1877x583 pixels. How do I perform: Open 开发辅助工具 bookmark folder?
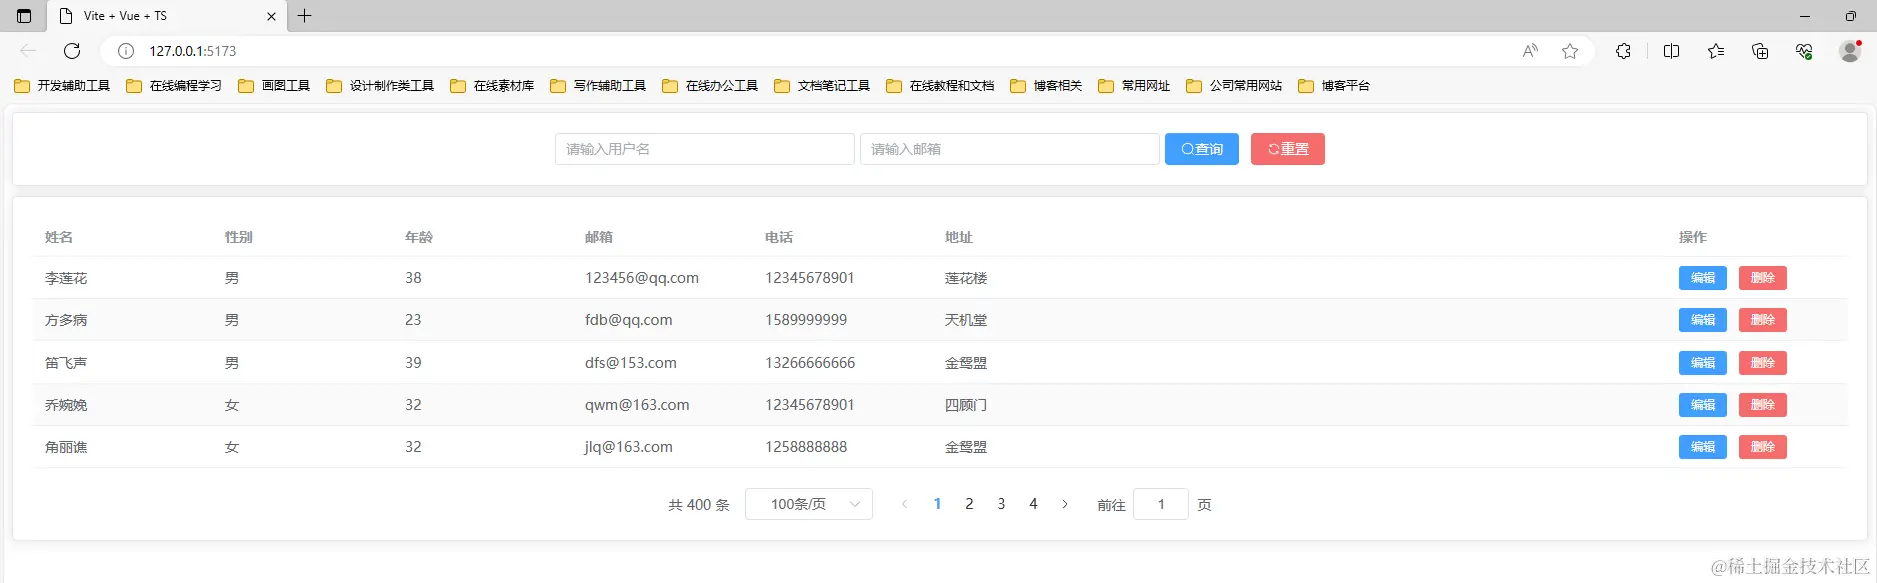click(x=62, y=86)
